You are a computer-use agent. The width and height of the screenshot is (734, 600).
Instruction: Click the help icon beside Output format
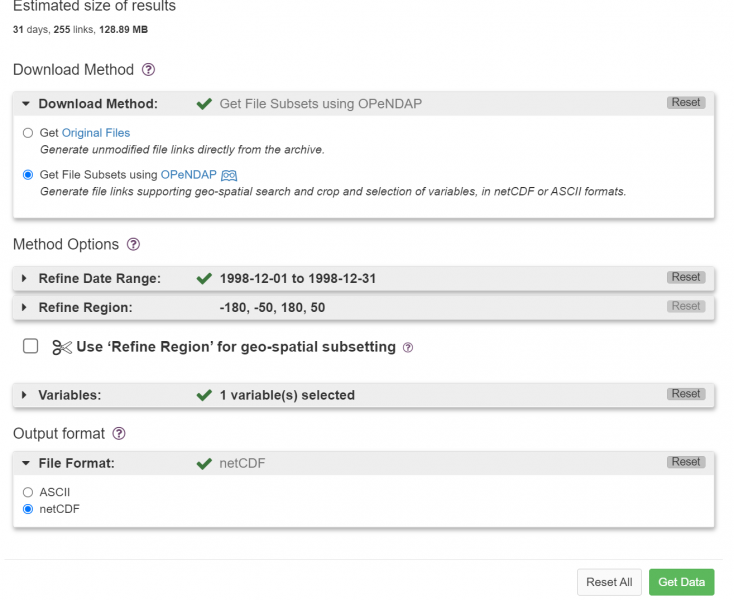[x=120, y=433]
